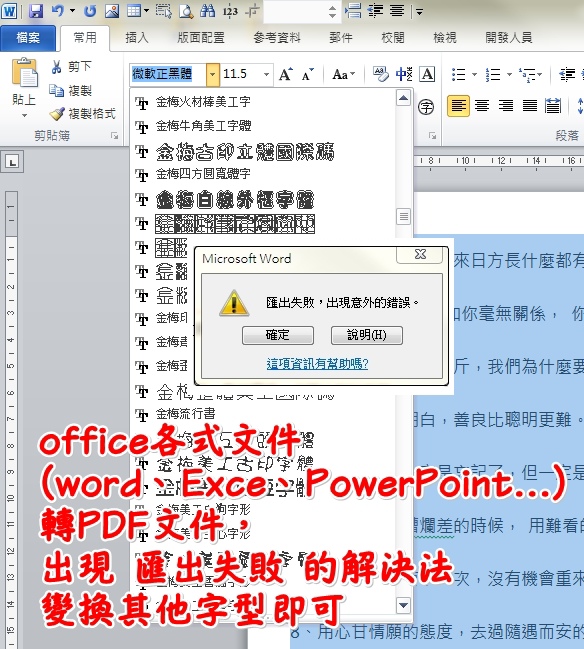Select font 金梅牛角美工字體
584x649 pixels.
pos(203,125)
